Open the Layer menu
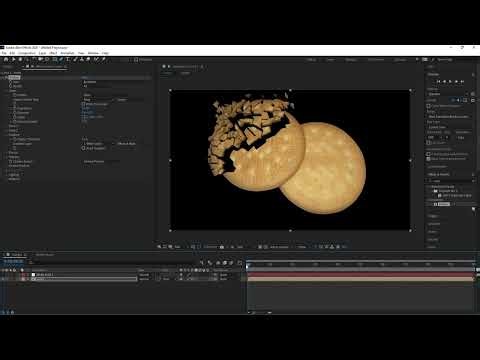480x360 pixels. [x=42, y=53]
